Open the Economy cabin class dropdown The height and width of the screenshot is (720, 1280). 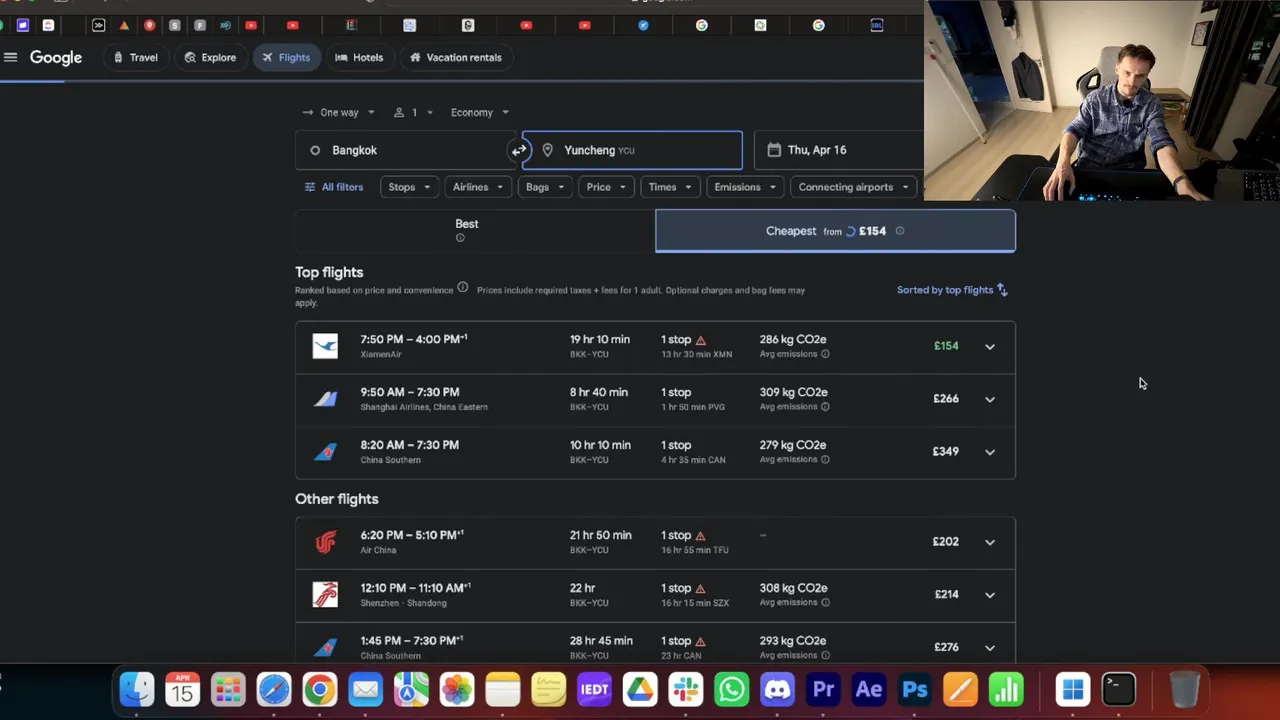[480, 112]
